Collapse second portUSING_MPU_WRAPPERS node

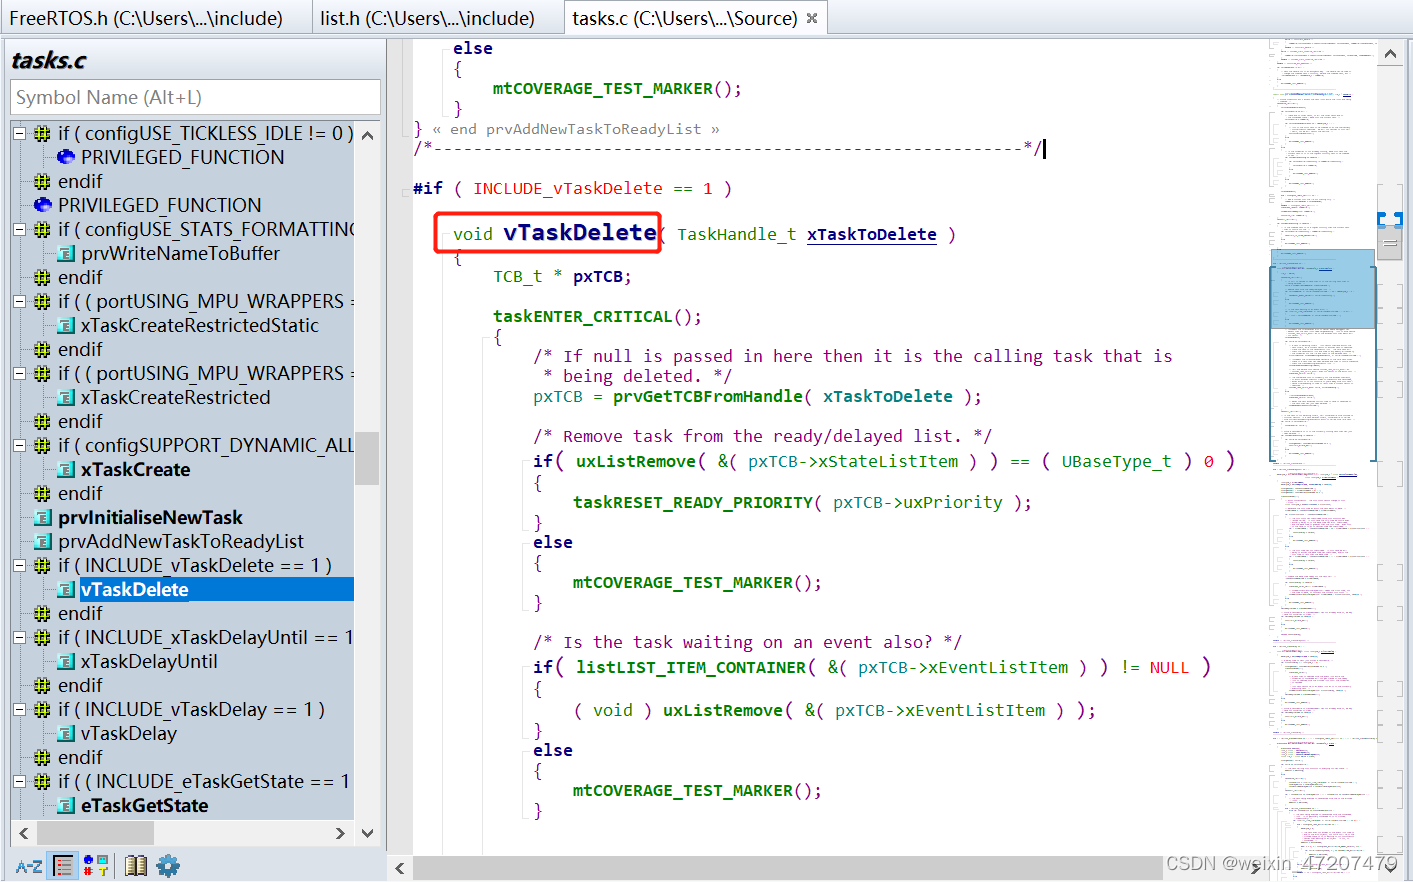click(19, 373)
